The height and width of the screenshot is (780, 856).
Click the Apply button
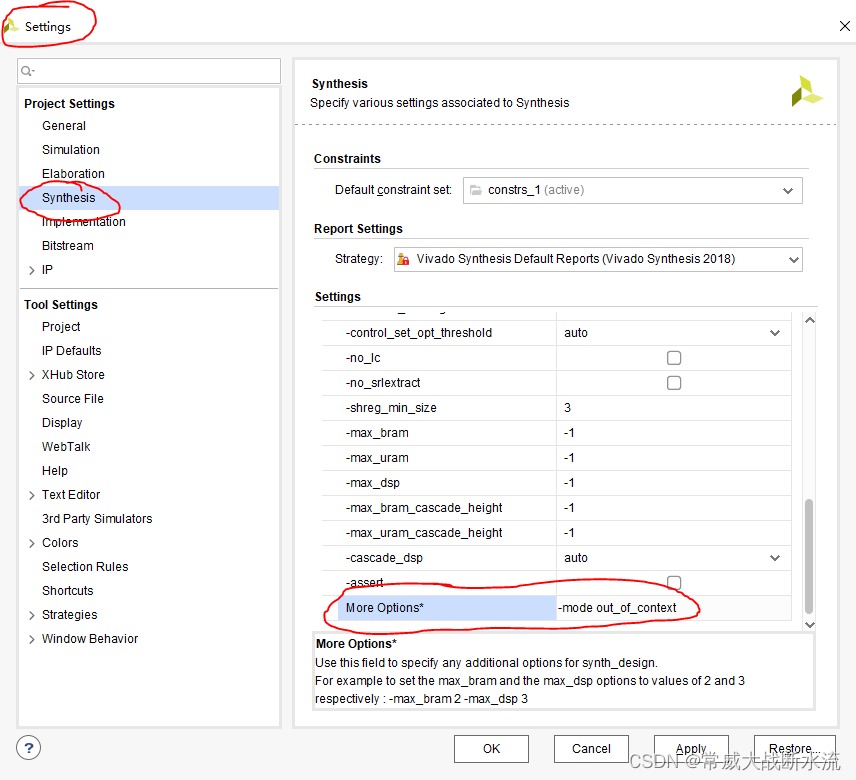click(691, 748)
